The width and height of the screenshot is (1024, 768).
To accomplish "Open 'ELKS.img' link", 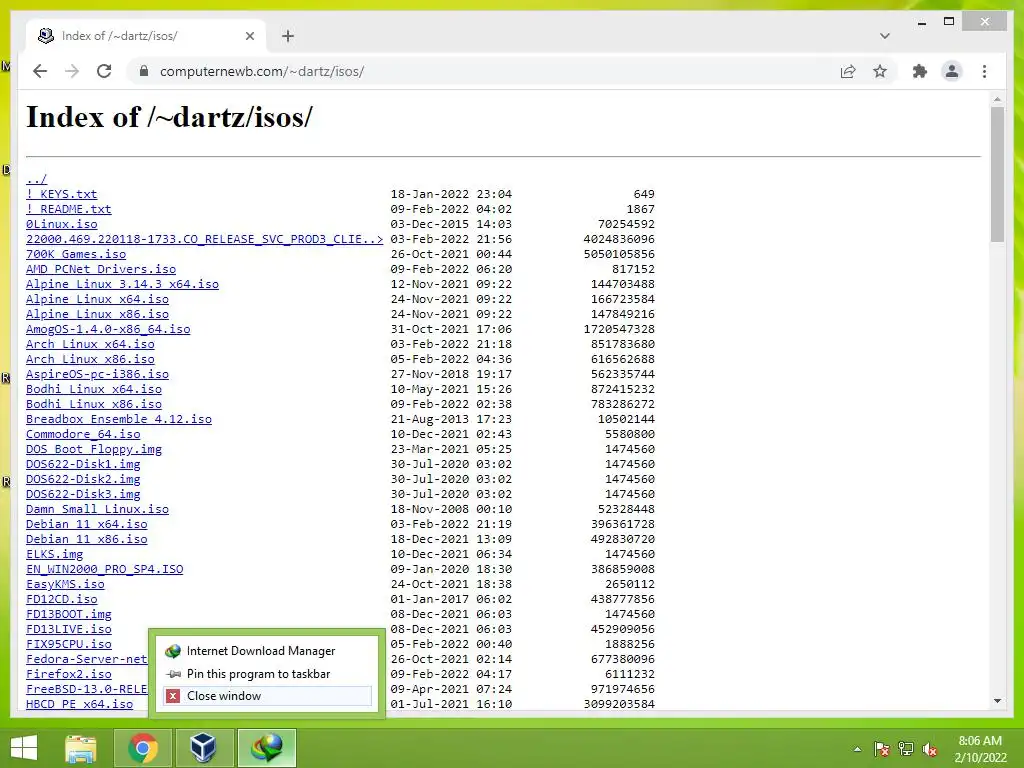I will tap(54, 554).
